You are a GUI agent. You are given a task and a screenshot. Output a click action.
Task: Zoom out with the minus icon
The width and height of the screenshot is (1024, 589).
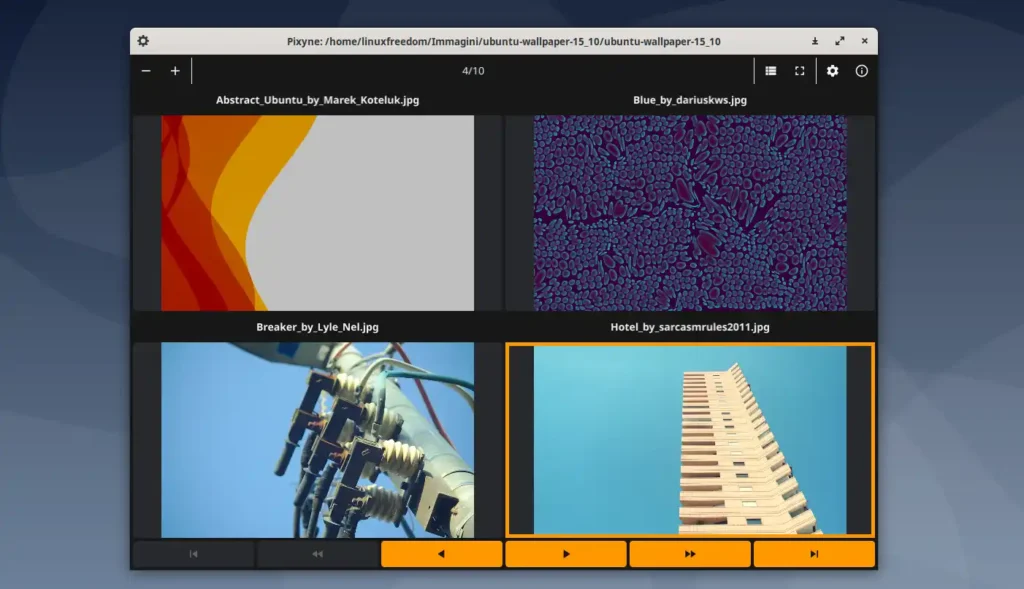point(146,71)
